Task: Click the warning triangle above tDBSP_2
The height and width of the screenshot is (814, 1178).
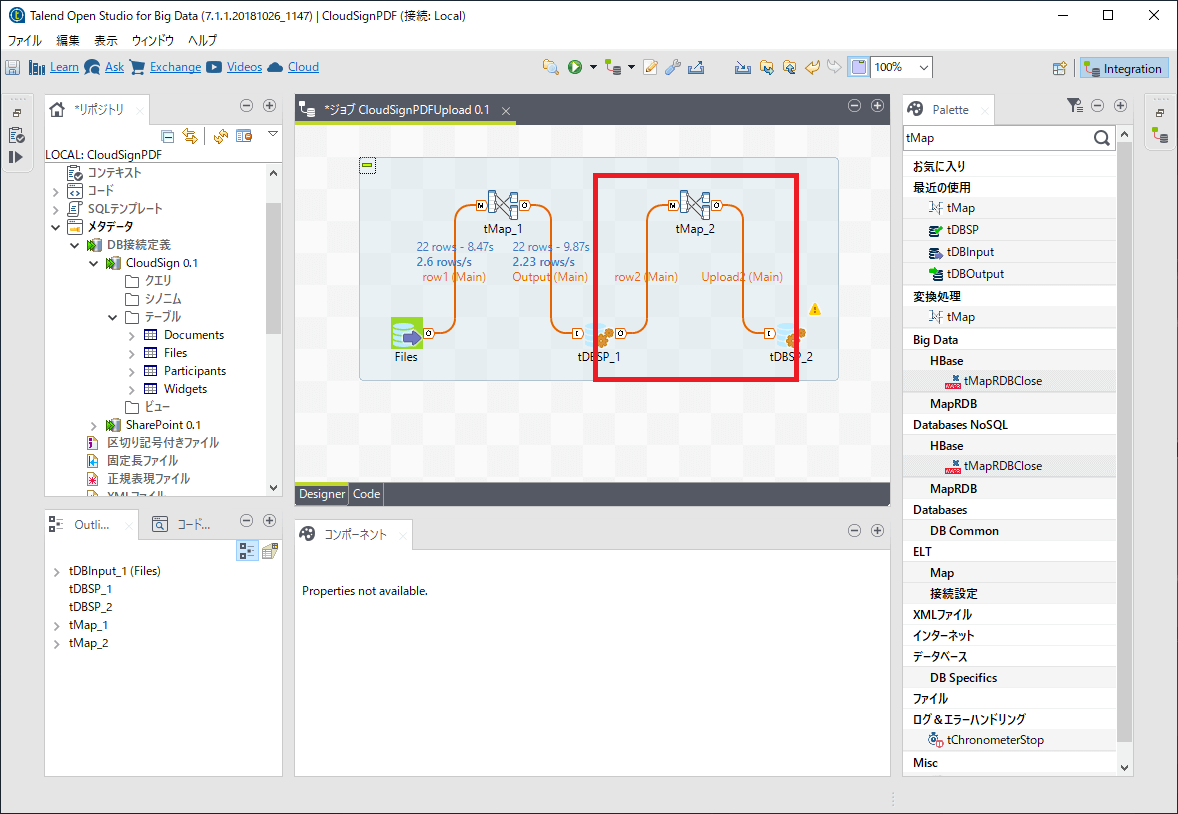Action: coord(815,309)
